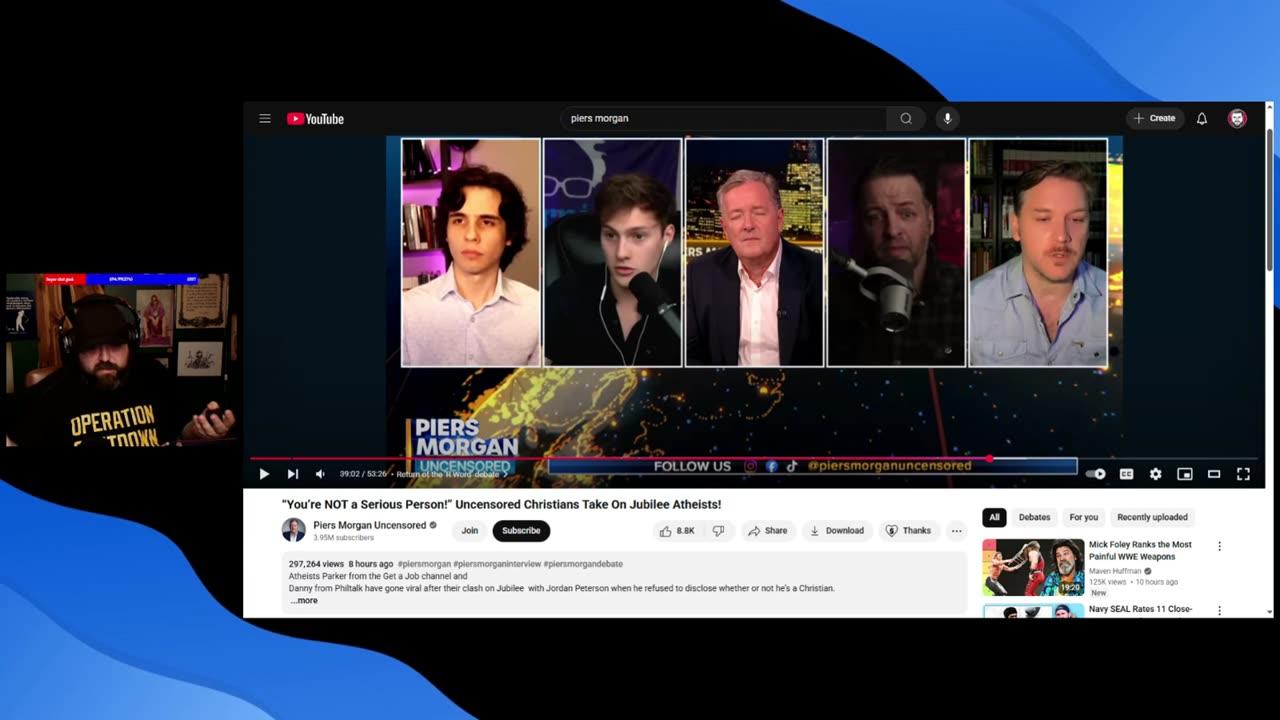Click the #piersmorgandebate hashtag

[x=583, y=564]
